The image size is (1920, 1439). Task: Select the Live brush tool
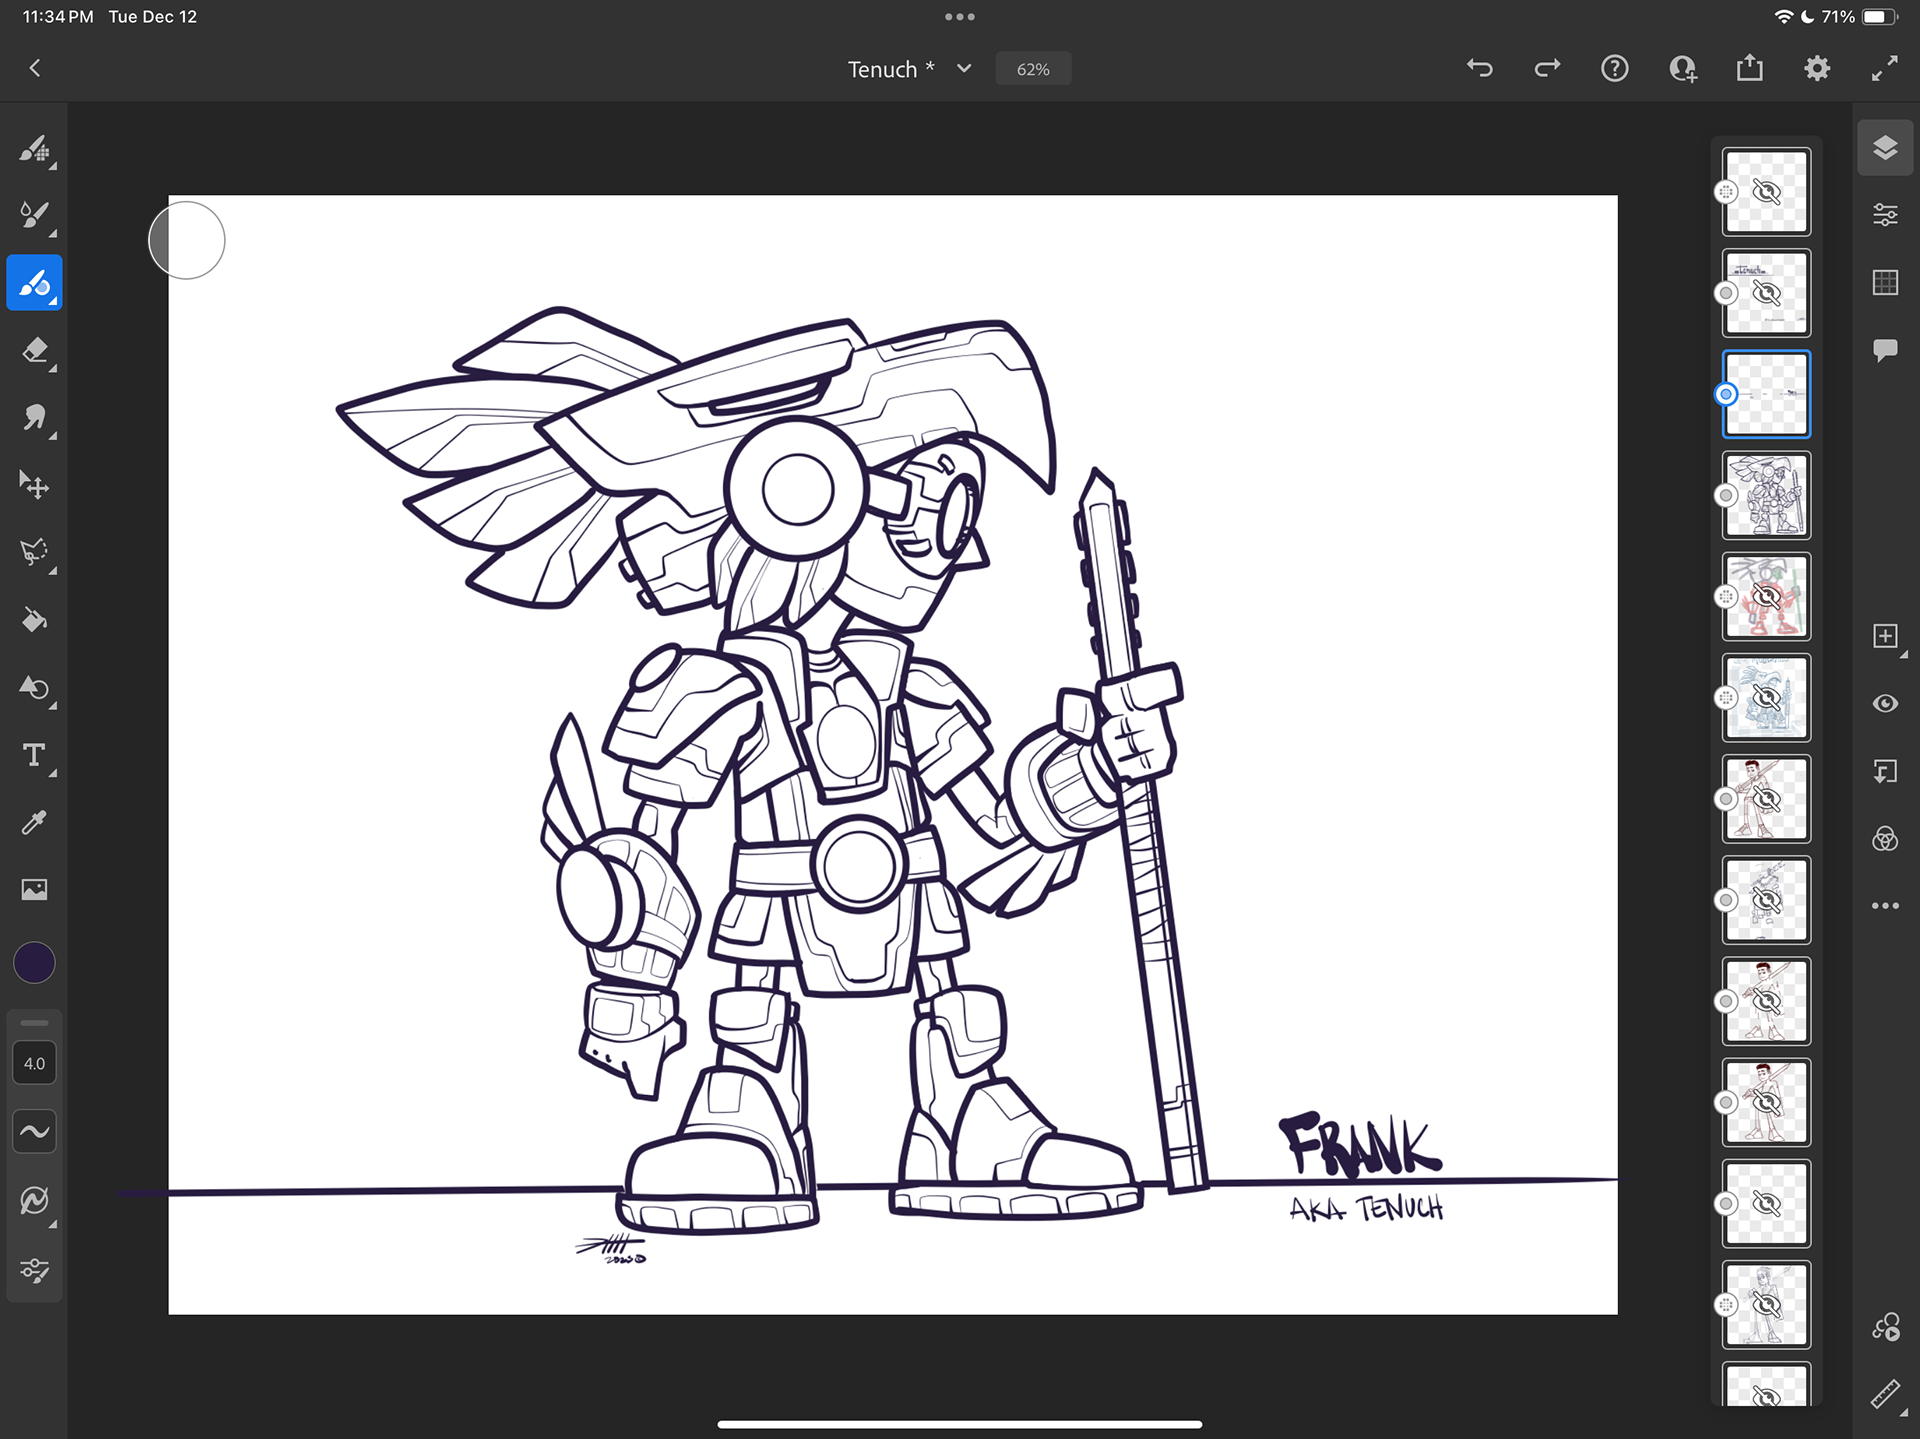[35, 215]
